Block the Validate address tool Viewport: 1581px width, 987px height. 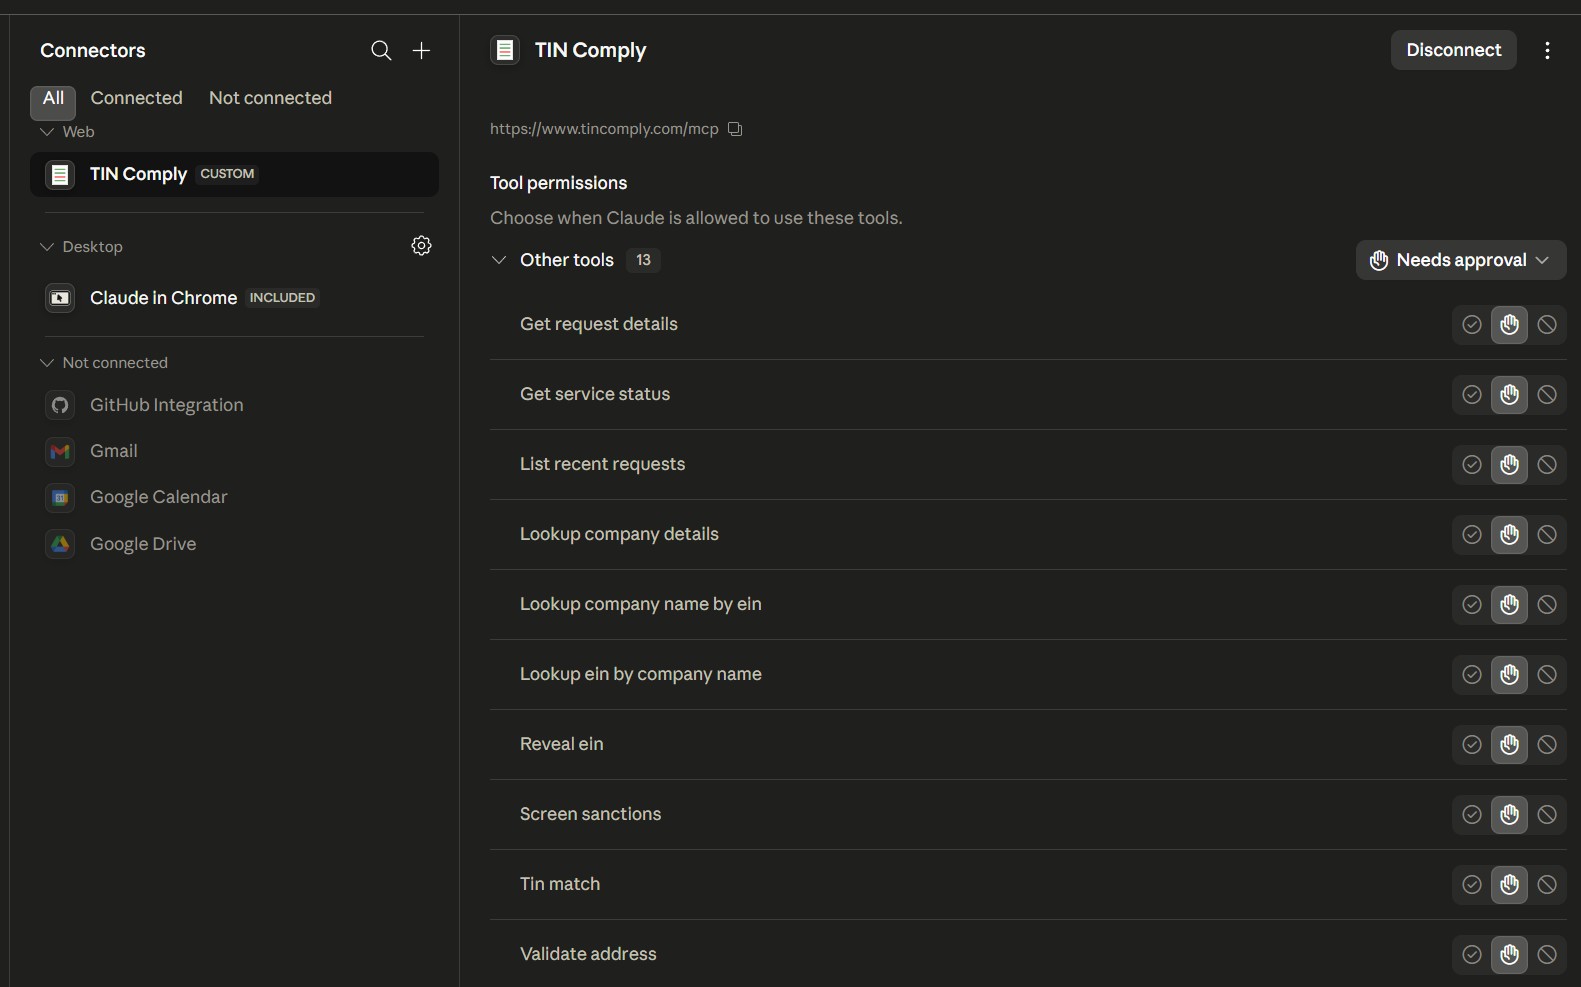point(1547,954)
